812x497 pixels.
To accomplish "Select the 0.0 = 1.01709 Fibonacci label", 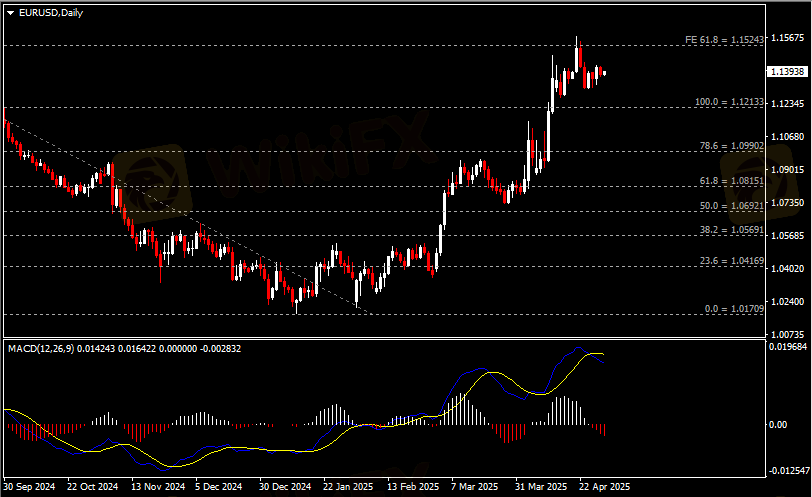I will [734, 309].
